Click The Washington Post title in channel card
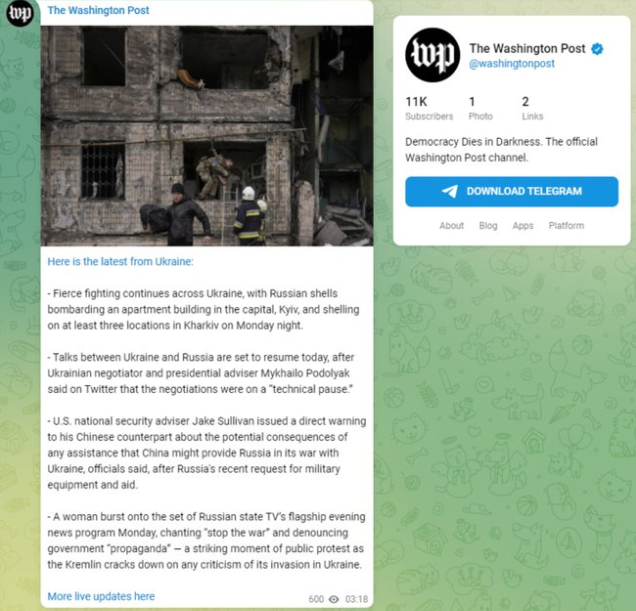 coord(527,49)
